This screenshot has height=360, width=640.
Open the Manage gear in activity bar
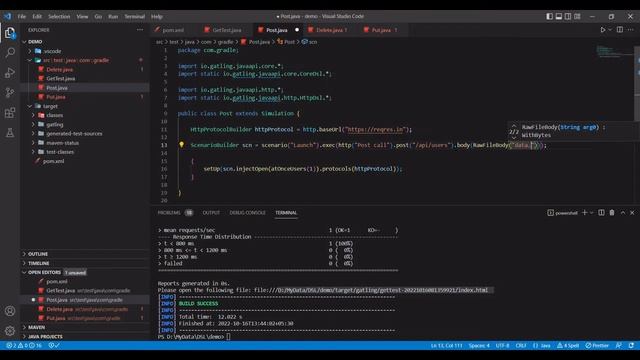pos(10,331)
